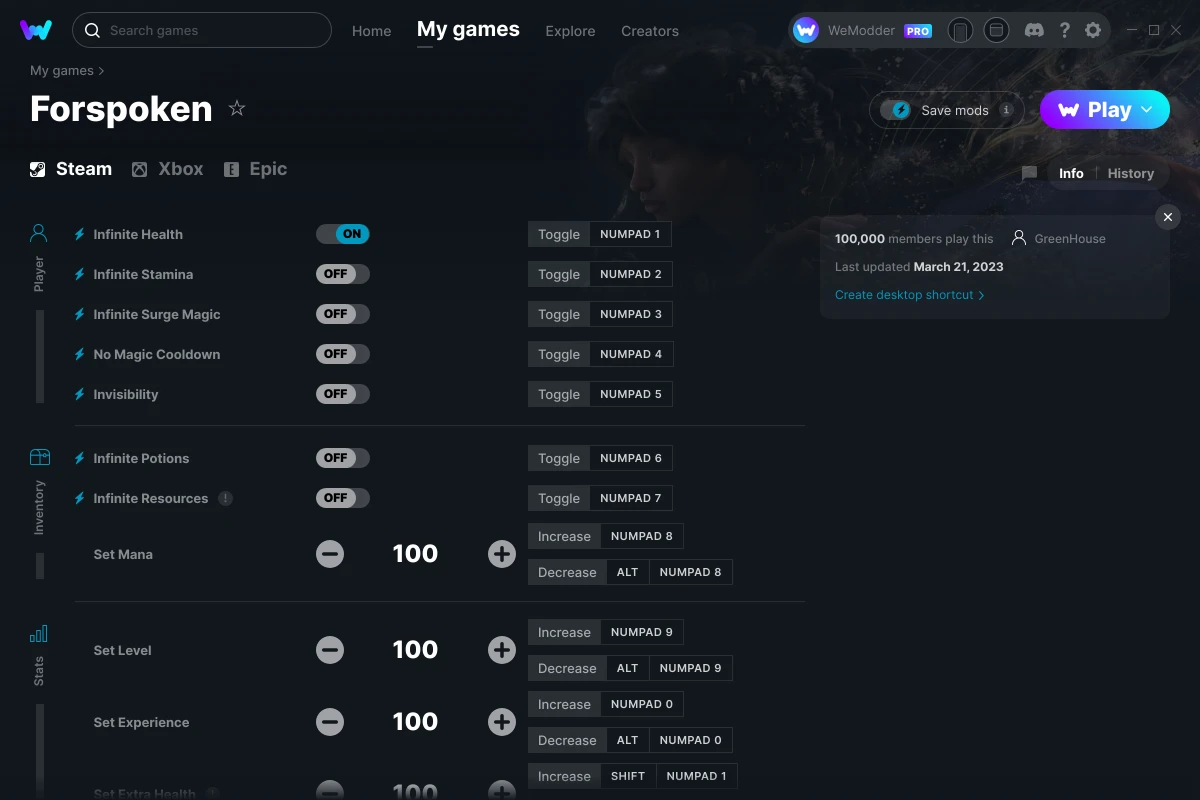This screenshot has height=800, width=1200.
Task: Open the My games tab
Action: point(468,29)
